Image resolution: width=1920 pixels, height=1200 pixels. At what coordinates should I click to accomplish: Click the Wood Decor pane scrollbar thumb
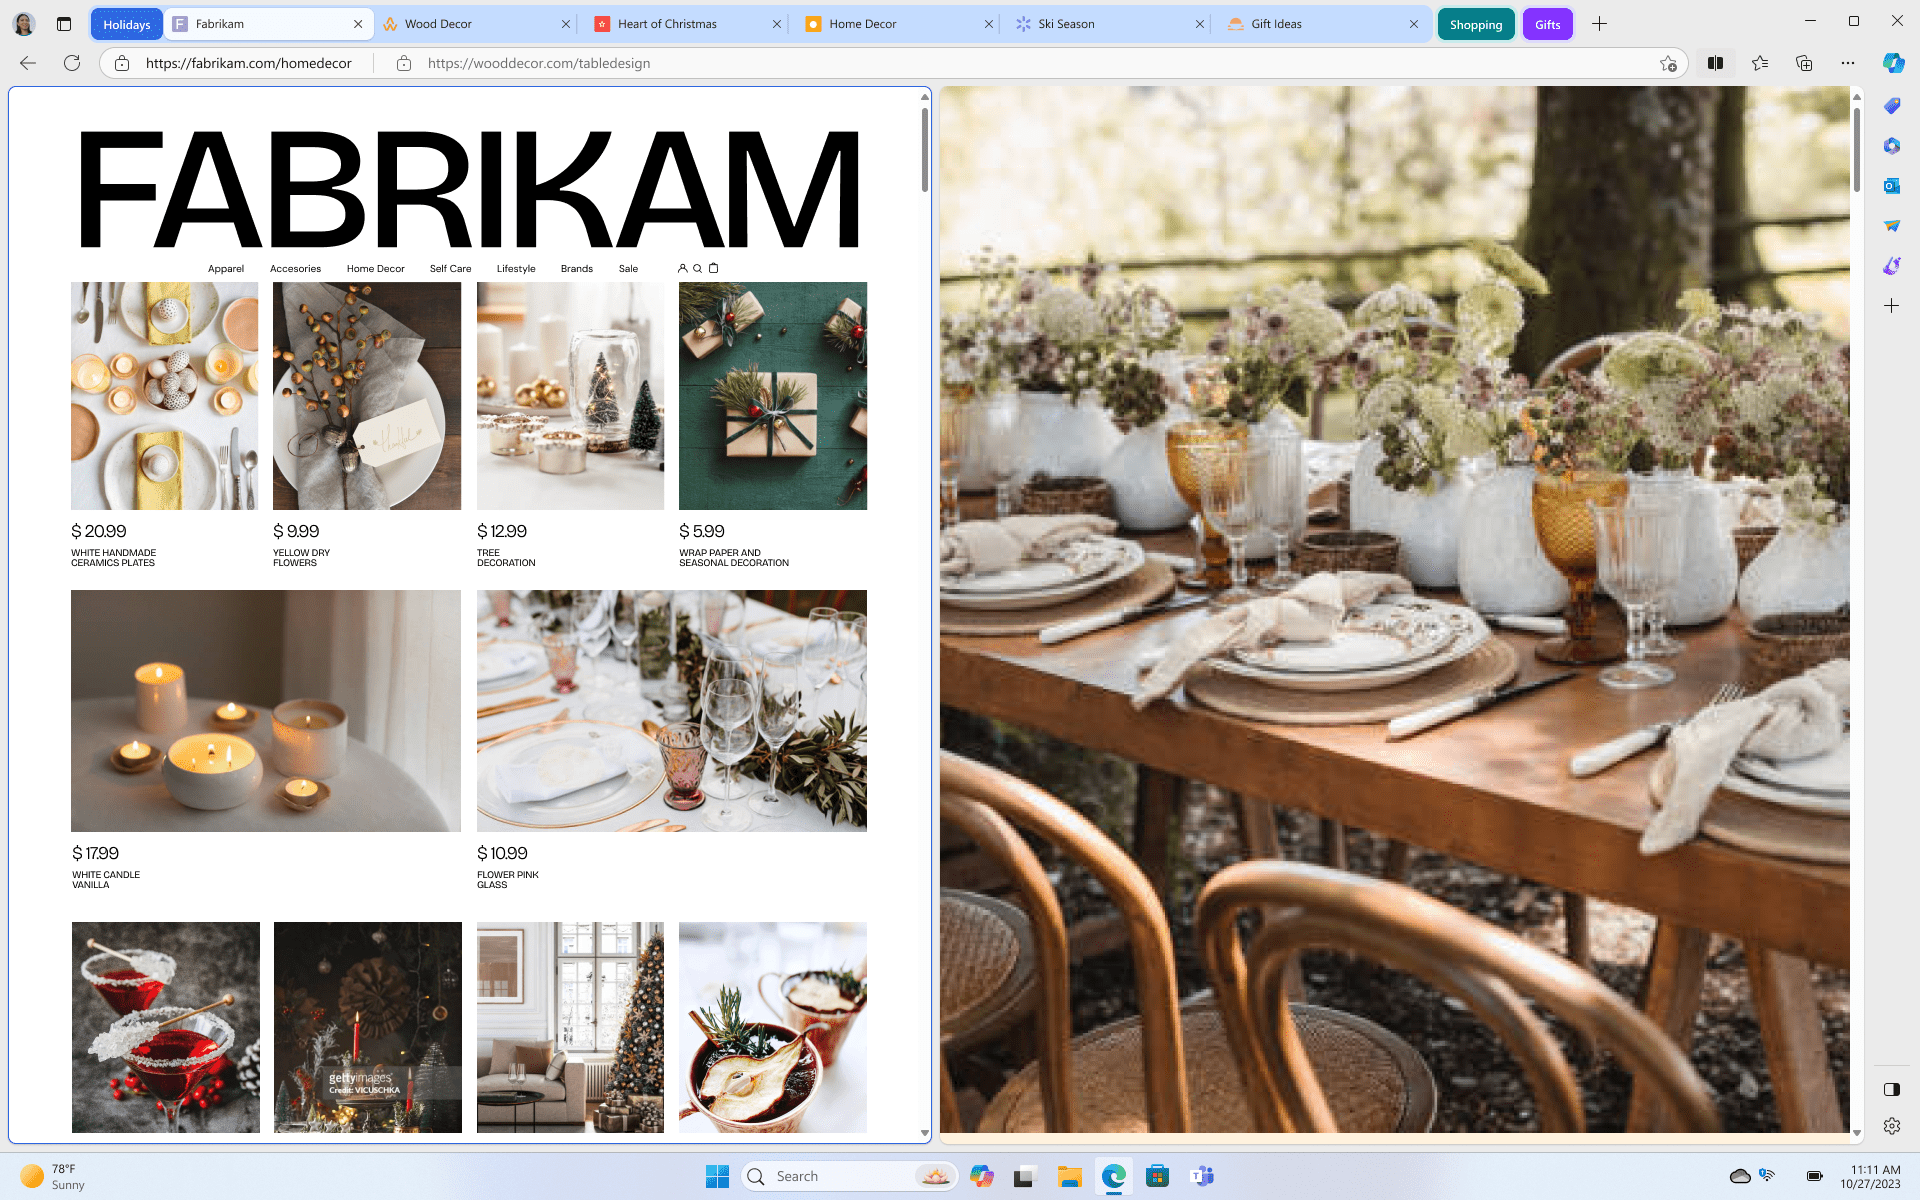[x=1857, y=150]
